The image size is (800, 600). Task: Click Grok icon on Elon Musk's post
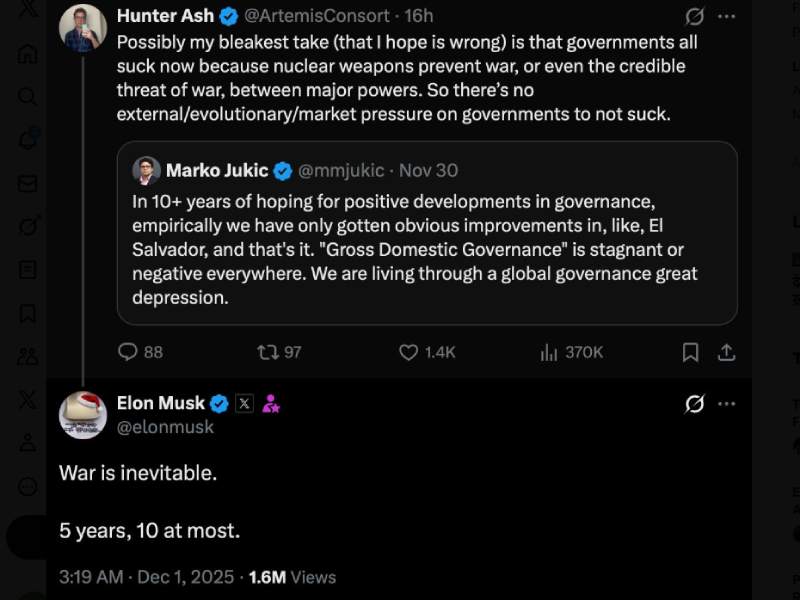[x=694, y=404]
